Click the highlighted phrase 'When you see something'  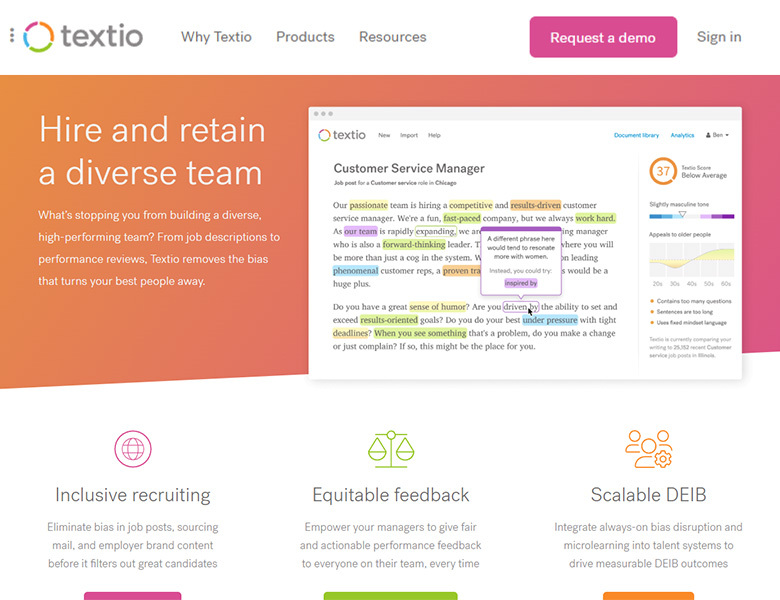coord(420,333)
